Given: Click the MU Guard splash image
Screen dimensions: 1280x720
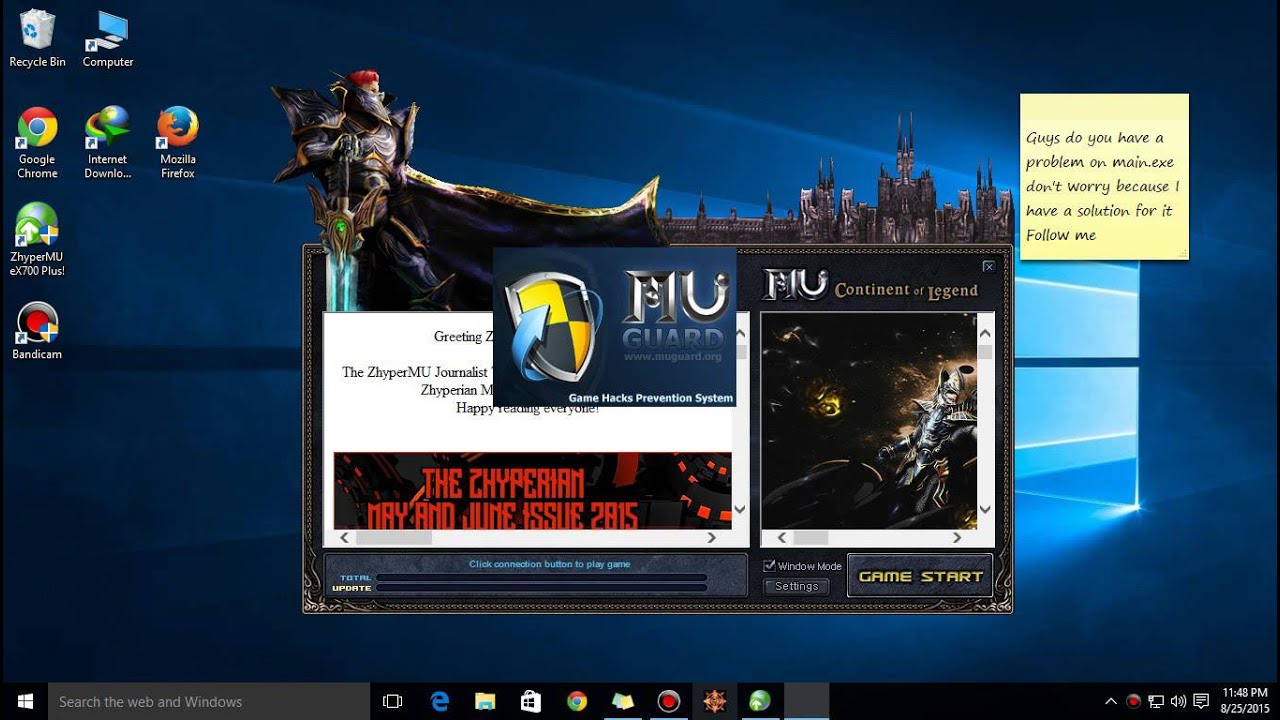Looking at the screenshot, I should pos(614,327).
